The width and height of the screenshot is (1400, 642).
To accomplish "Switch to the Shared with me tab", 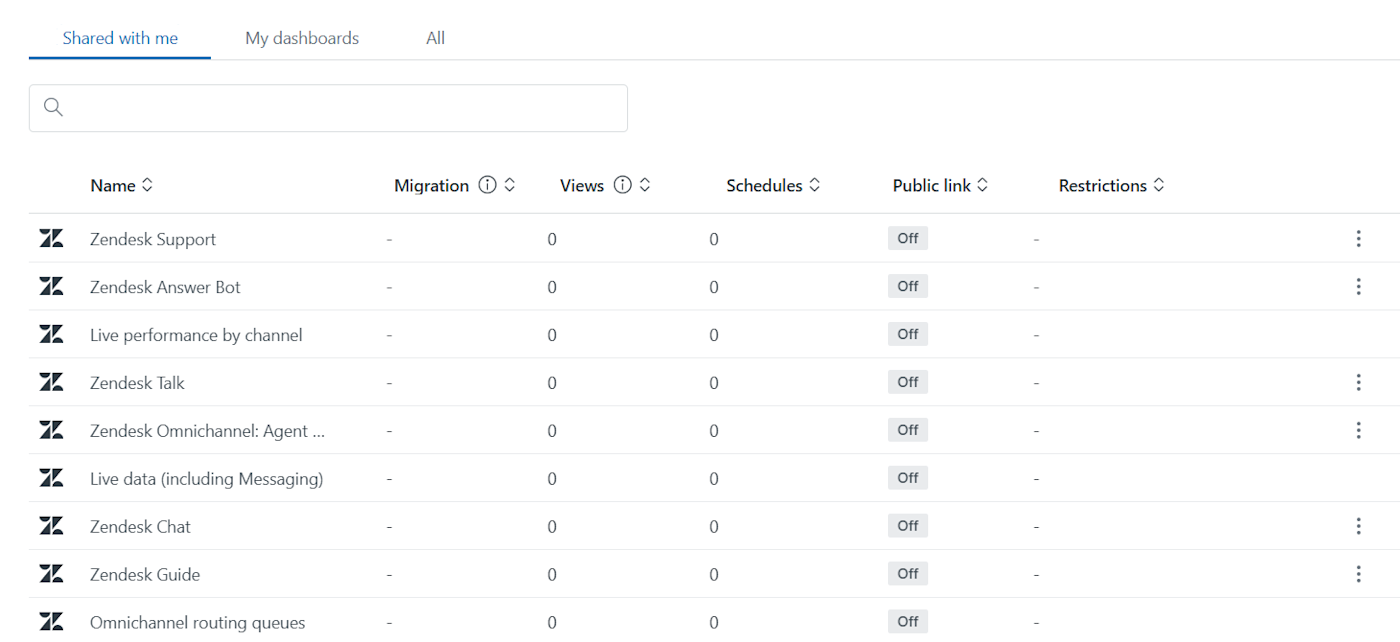I will pyautogui.click(x=120, y=38).
